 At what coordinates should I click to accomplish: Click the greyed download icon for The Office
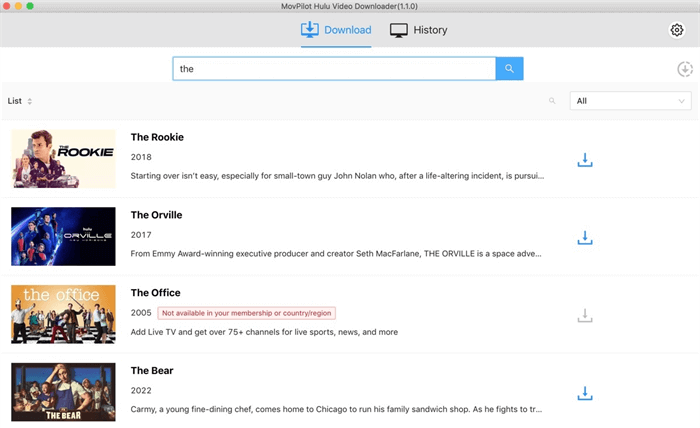tap(585, 316)
